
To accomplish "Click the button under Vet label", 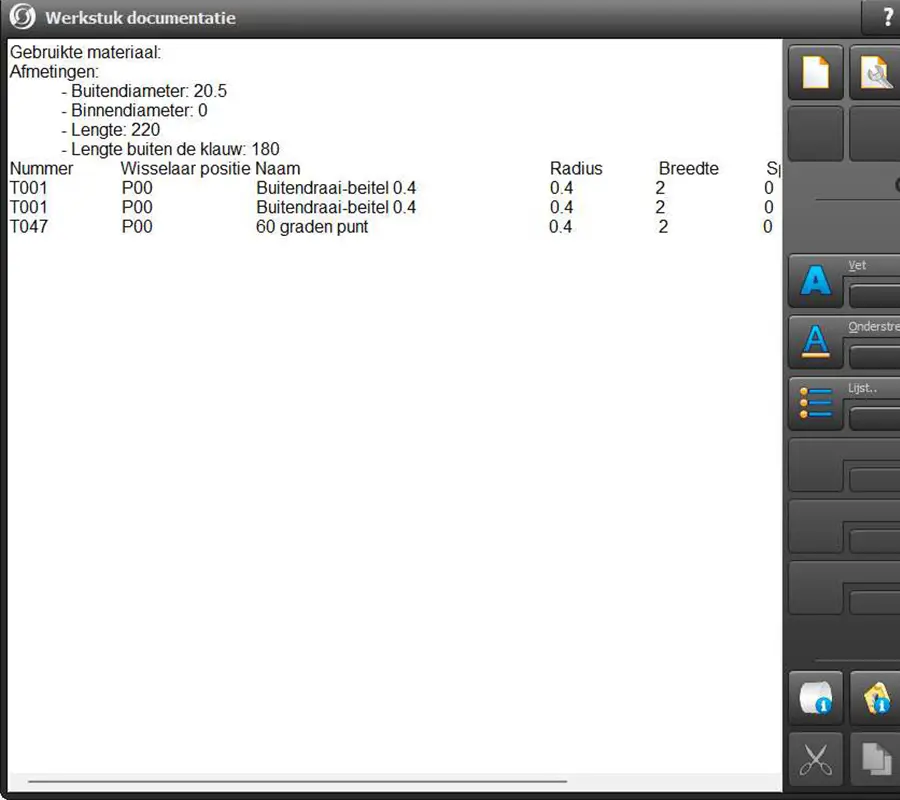I will pyautogui.click(x=874, y=296).
